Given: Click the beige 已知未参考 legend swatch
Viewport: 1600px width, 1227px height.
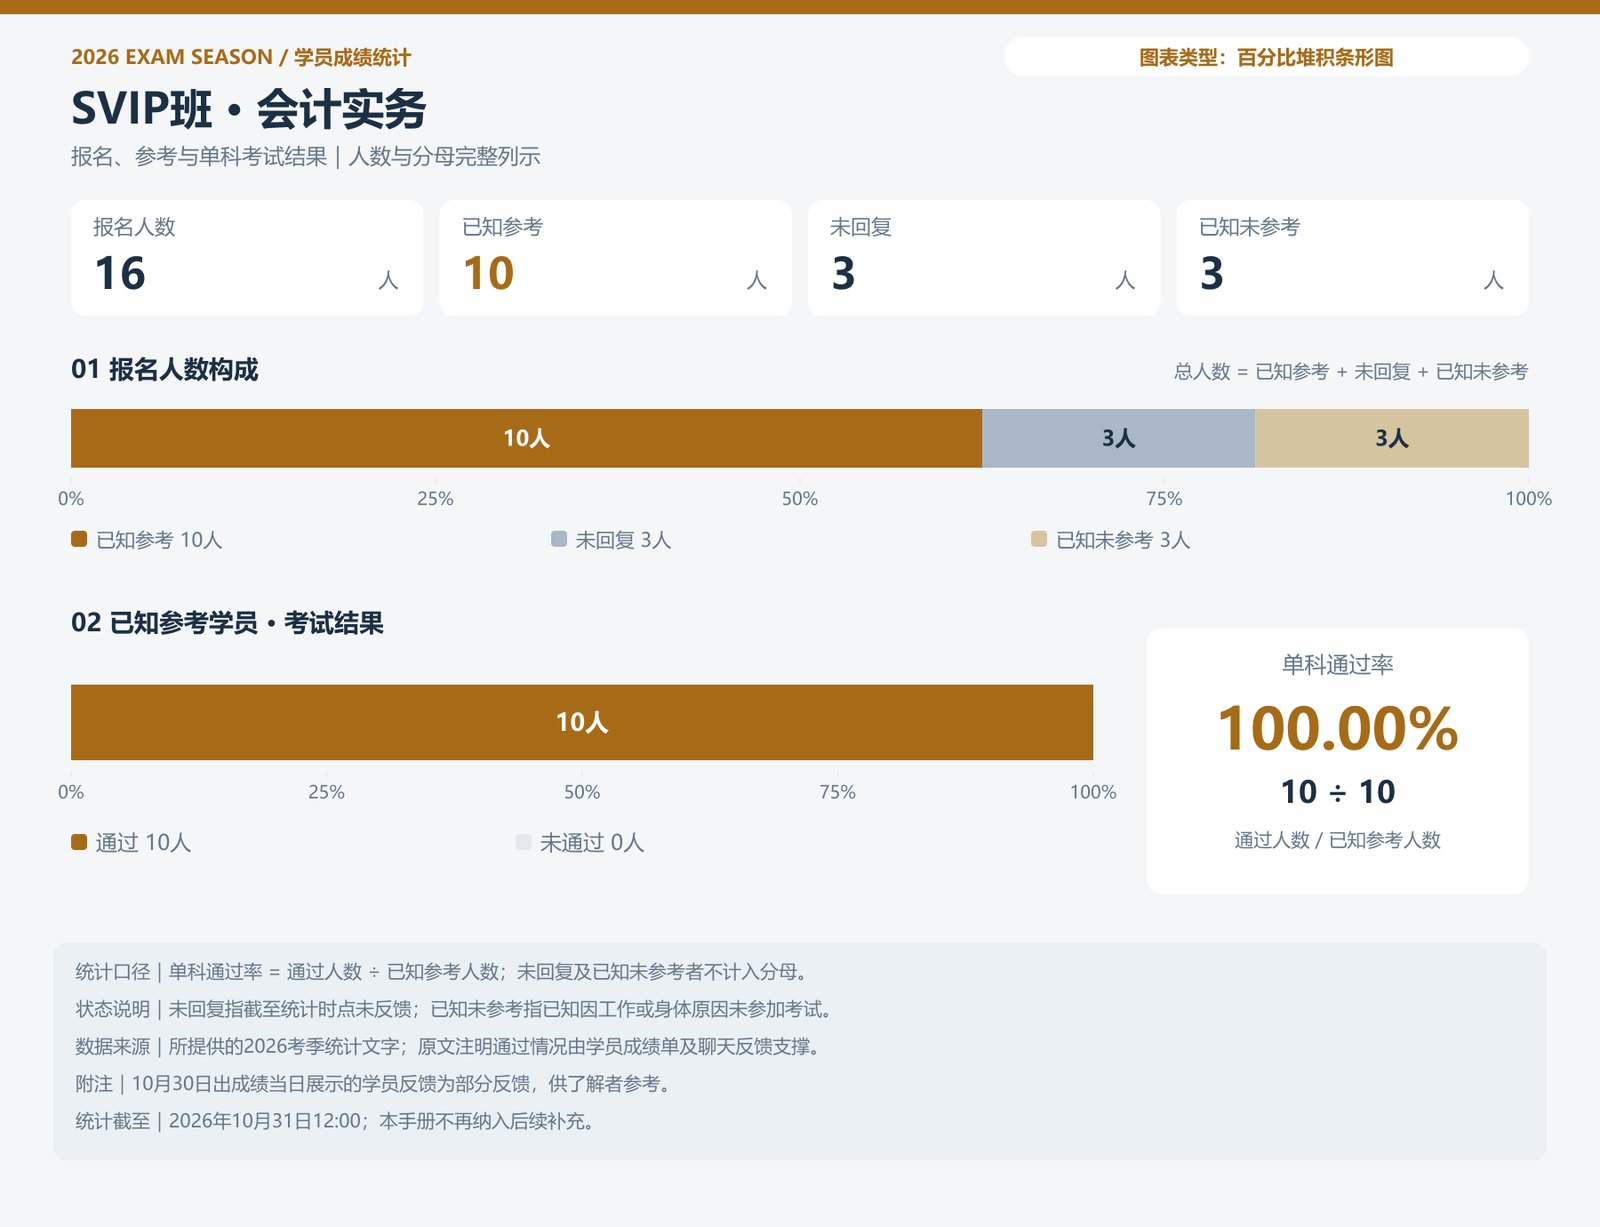Looking at the screenshot, I should click(x=1039, y=539).
